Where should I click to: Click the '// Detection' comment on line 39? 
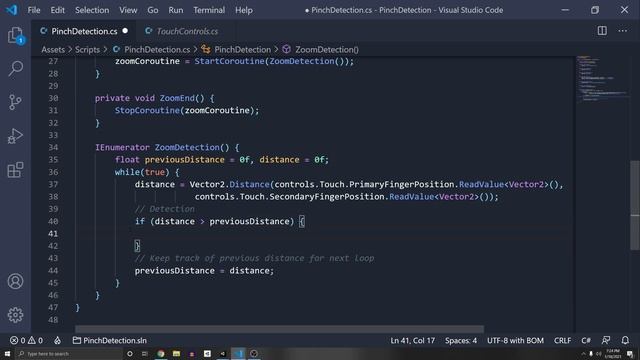click(165, 209)
